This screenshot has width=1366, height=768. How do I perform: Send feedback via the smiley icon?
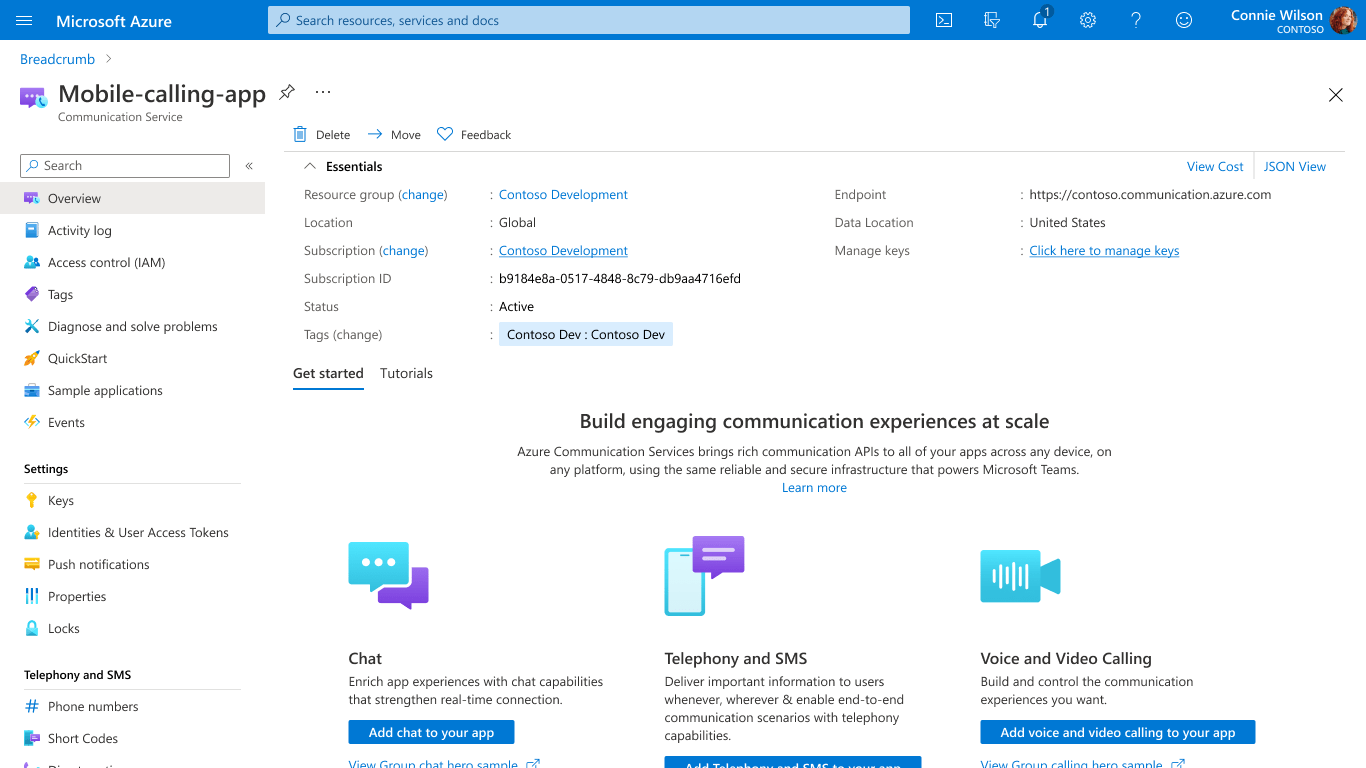[1184, 20]
